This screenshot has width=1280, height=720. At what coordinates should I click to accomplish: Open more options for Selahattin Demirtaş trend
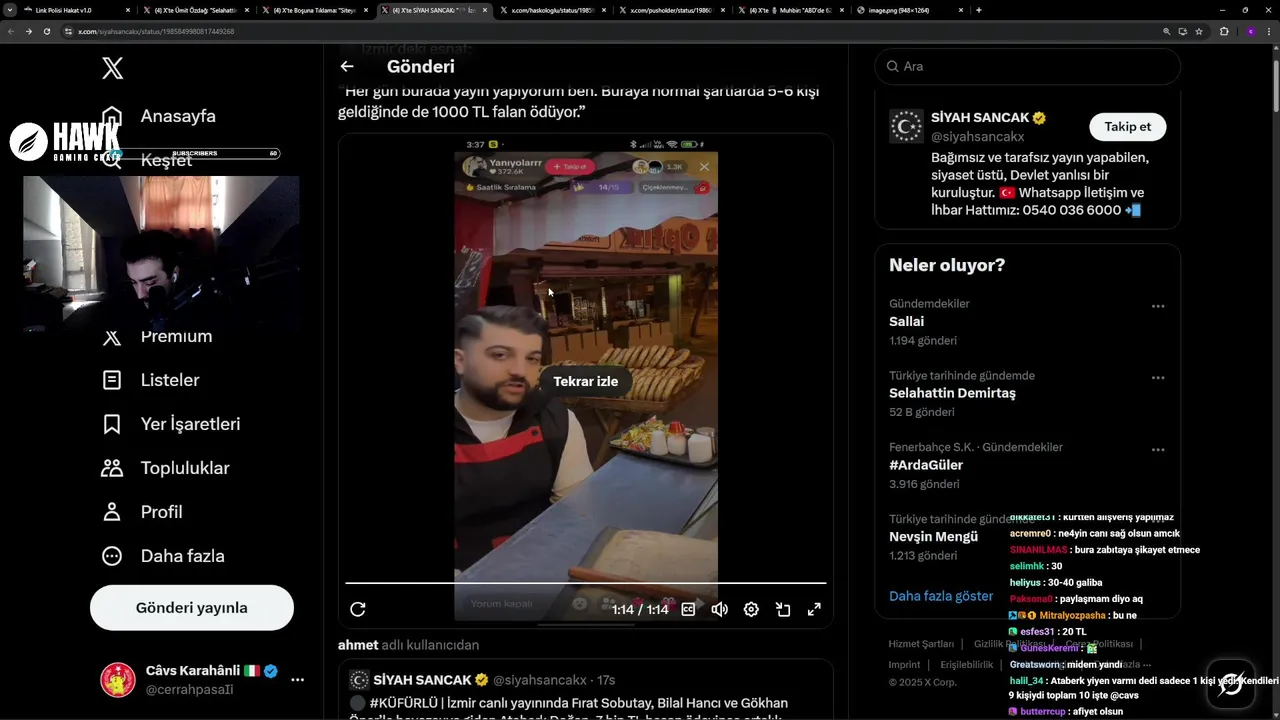[1158, 378]
